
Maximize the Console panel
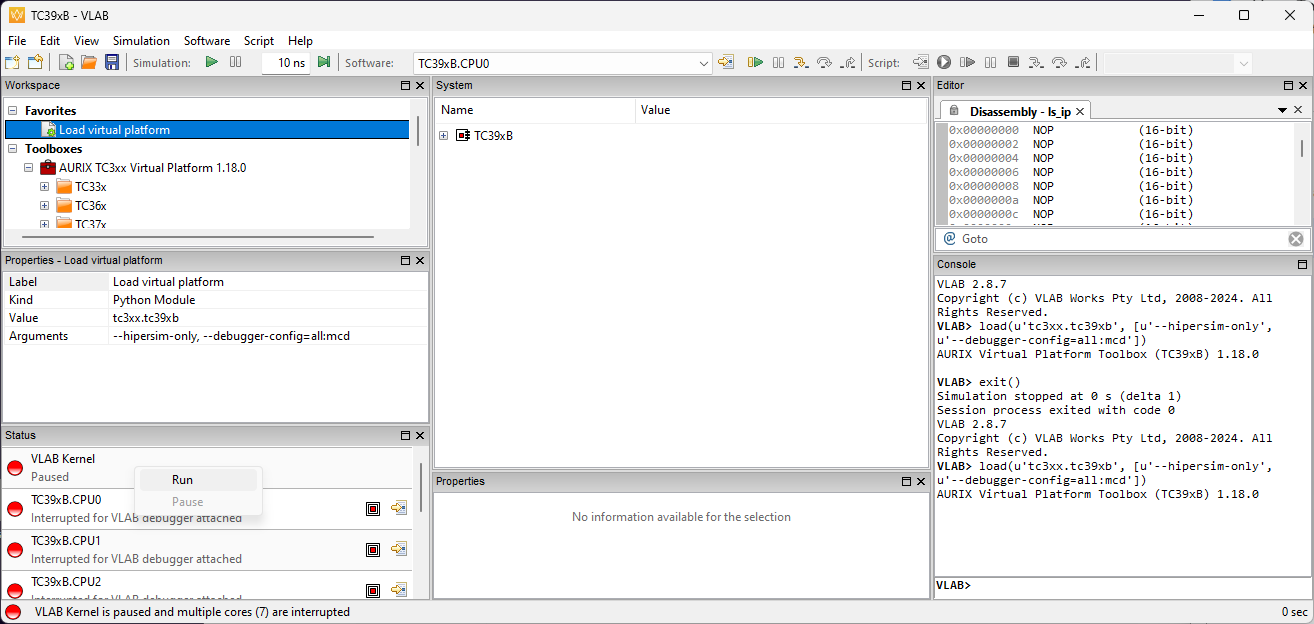pyautogui.click(x=1302, y=265)
